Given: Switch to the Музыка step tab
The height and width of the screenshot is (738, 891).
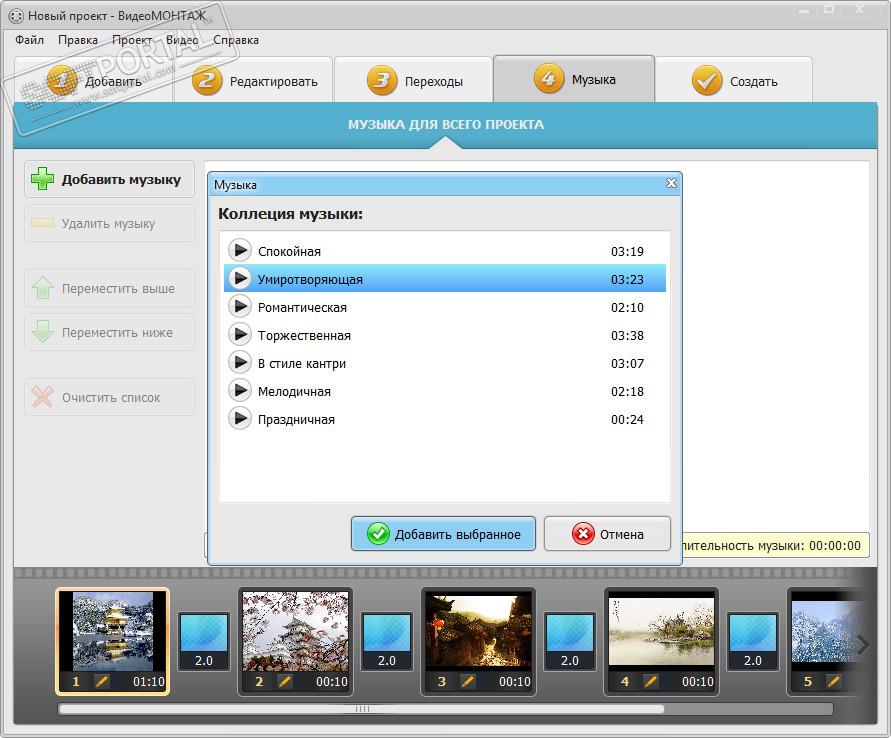Looking at the screenshot, I should click(574, 79).
